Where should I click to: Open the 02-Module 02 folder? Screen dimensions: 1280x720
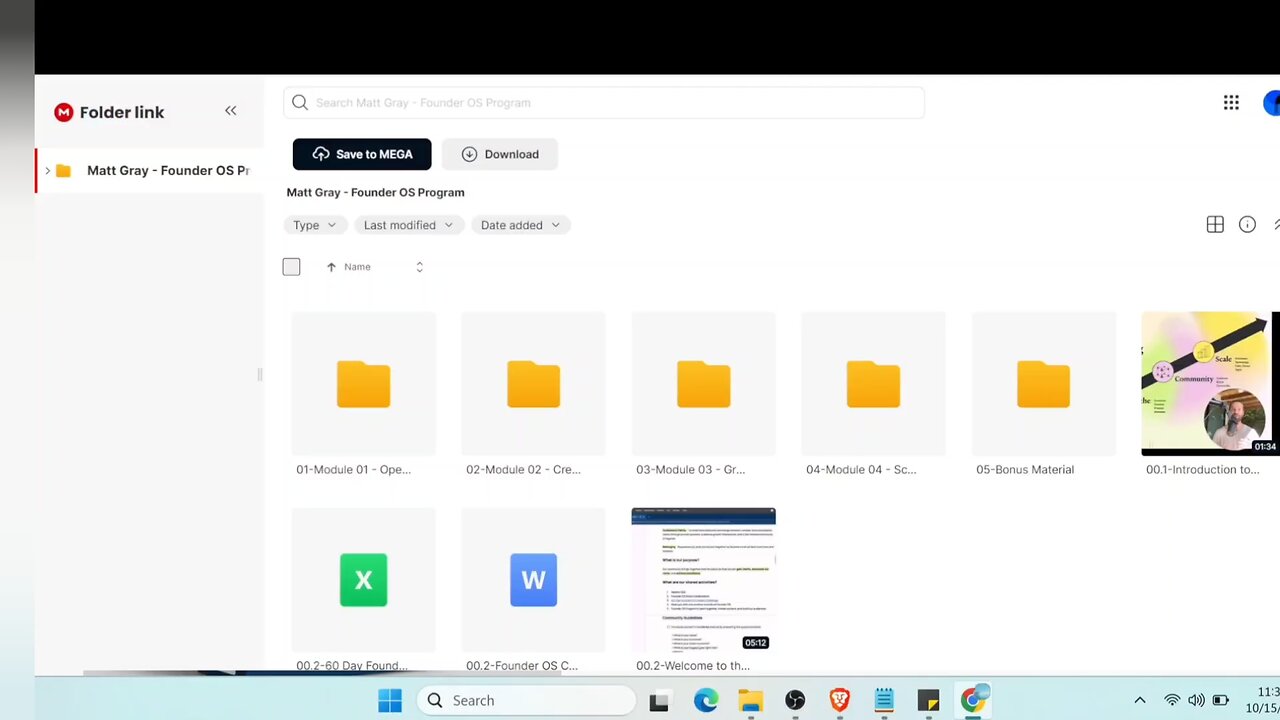(x=533, y=384)
